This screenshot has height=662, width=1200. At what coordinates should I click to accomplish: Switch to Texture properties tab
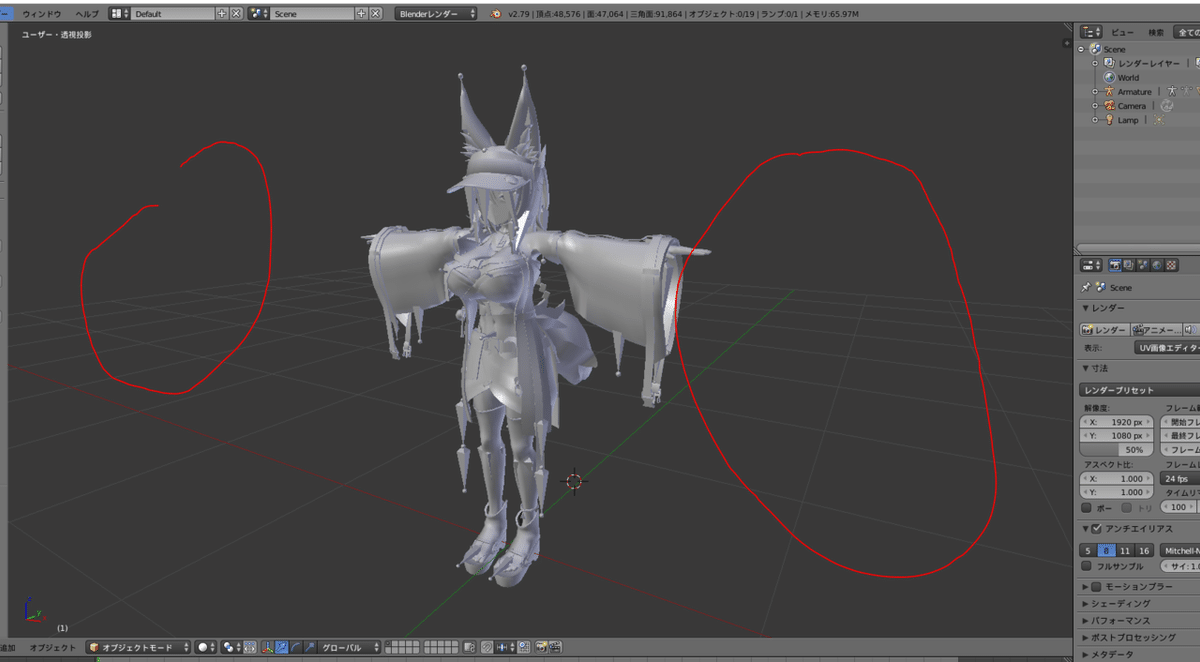pyautogui.click(x=1171, y=265)
